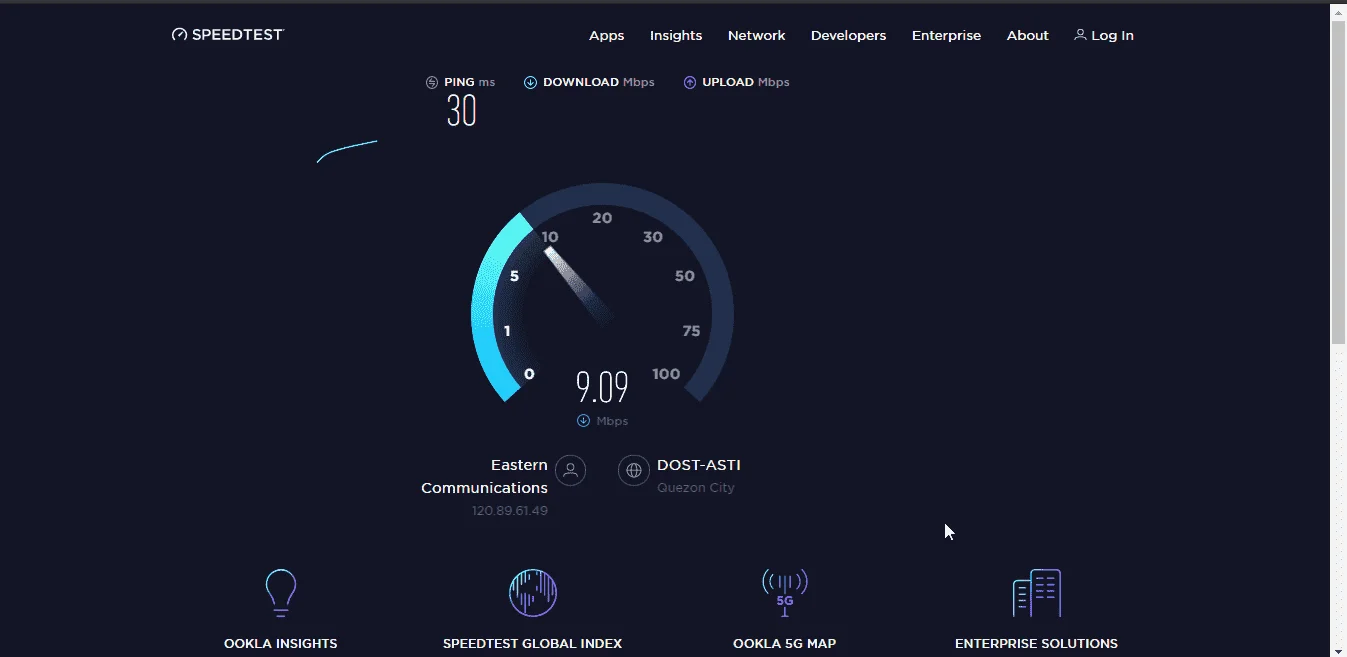Image resolution: width=1347 pixels, height=657 pixels.
Task: Click the PING ms label
Action: pyautogui.click(x=469, y=82)
